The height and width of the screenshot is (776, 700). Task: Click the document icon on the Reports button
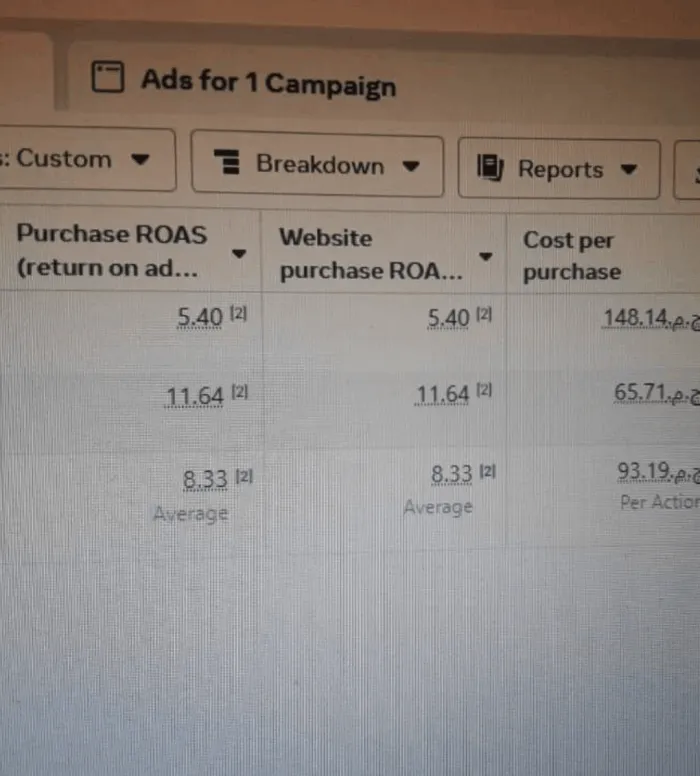pyautogui.click(x=490, y=167)
